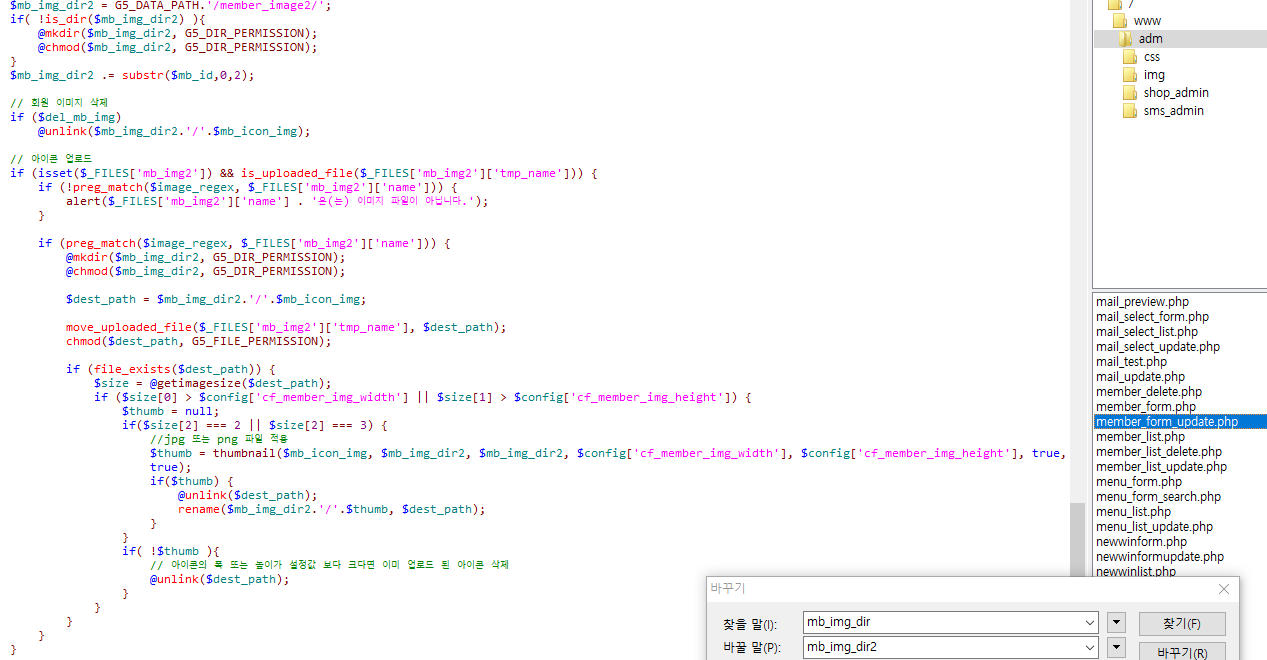The width and height of the screenshot is (1267, 660).
Task: Select menu_form_search.php file
Action: 1158,497
